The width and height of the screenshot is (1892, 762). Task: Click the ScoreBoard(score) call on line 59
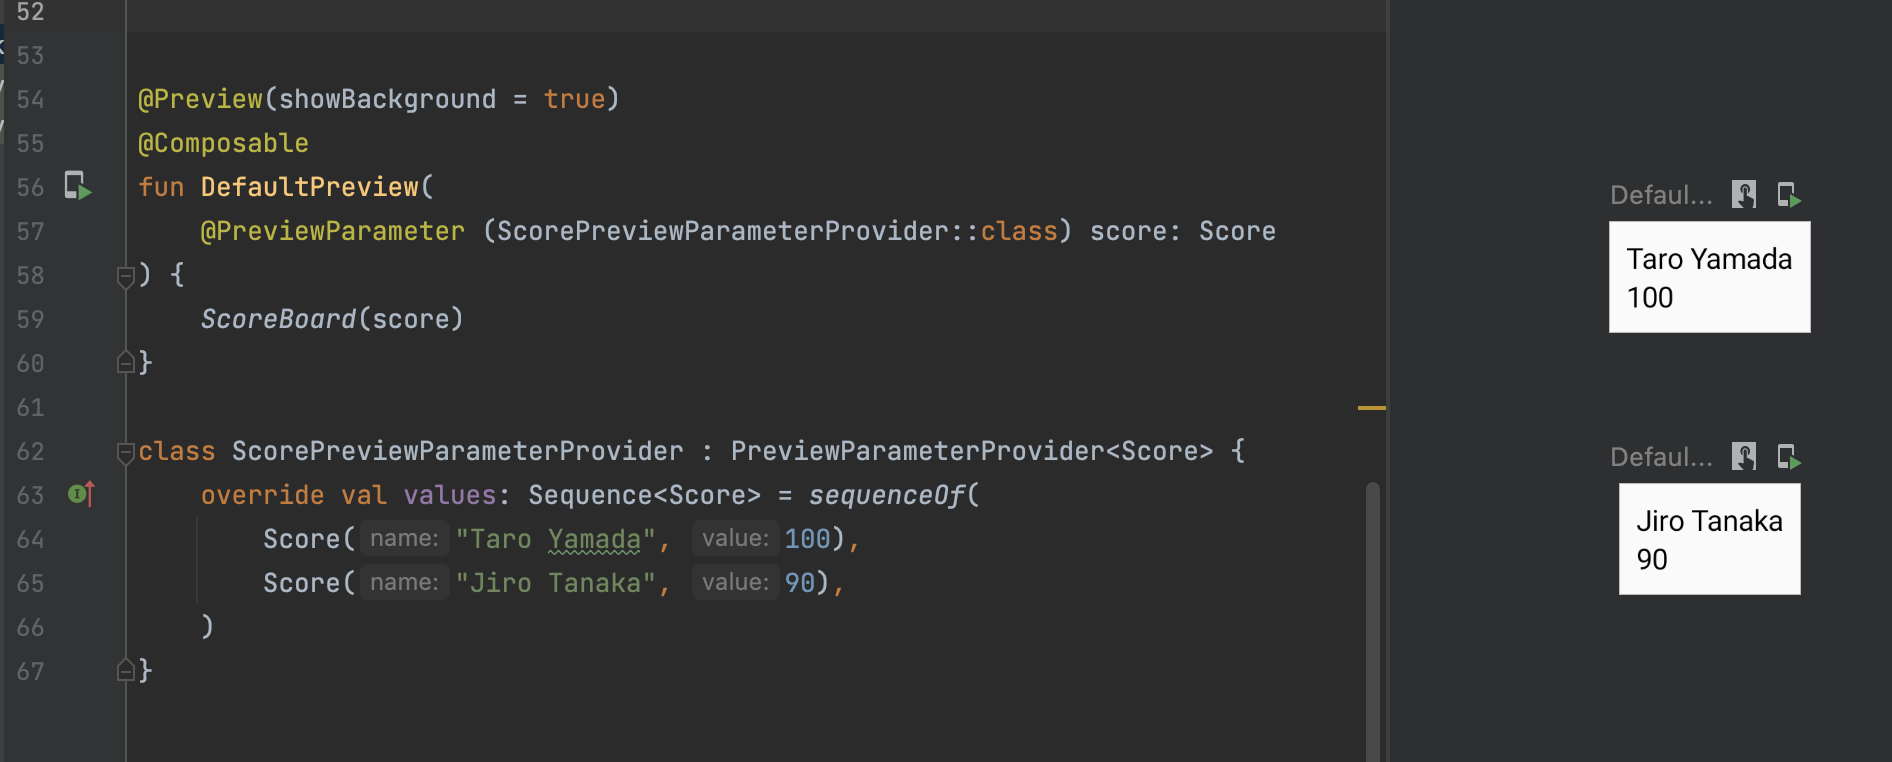point(332,319)
